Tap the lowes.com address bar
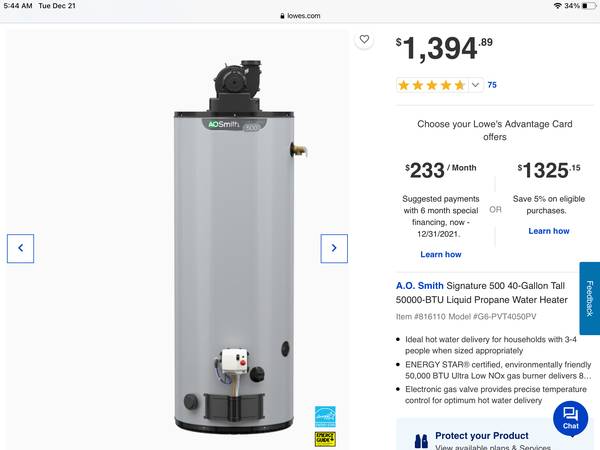The width and height of the screenshot is (600, 450). (300, 16)
